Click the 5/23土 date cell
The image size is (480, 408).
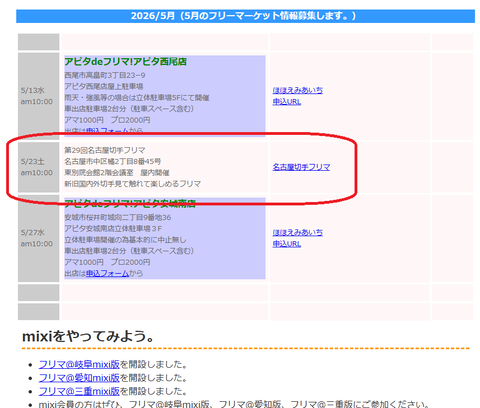tap(39, 167)
